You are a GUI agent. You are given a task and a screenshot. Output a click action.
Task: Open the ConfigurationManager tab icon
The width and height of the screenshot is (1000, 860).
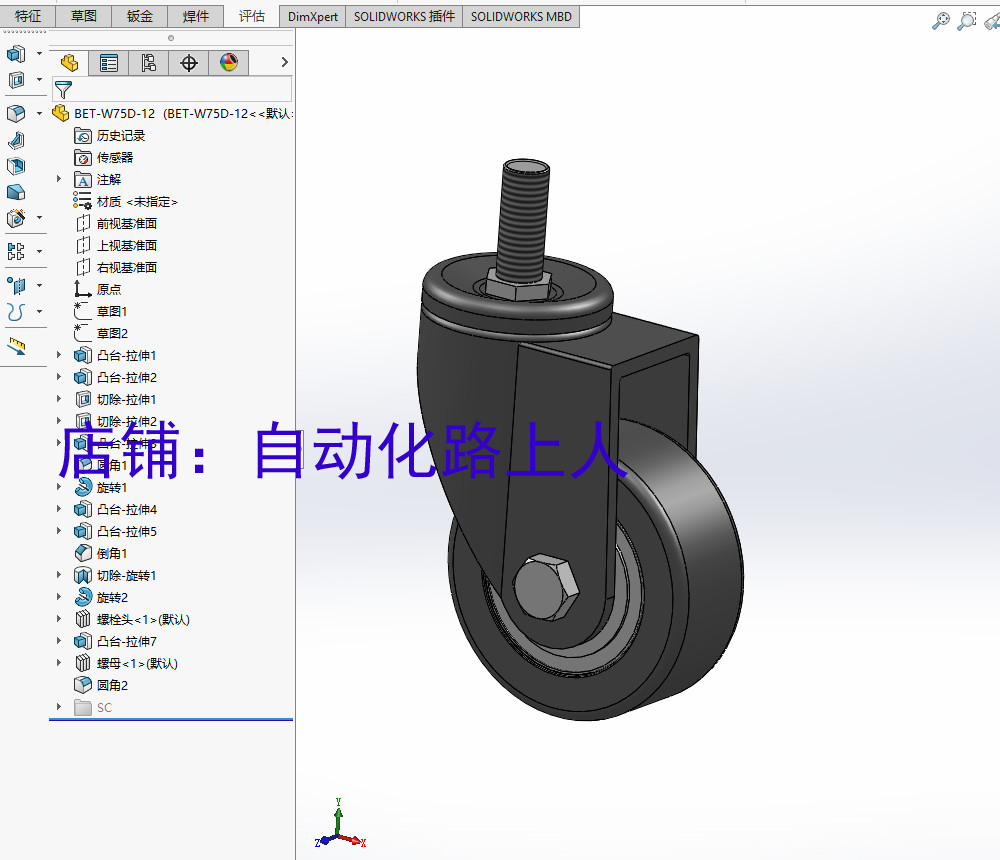[x=149, y=63]
